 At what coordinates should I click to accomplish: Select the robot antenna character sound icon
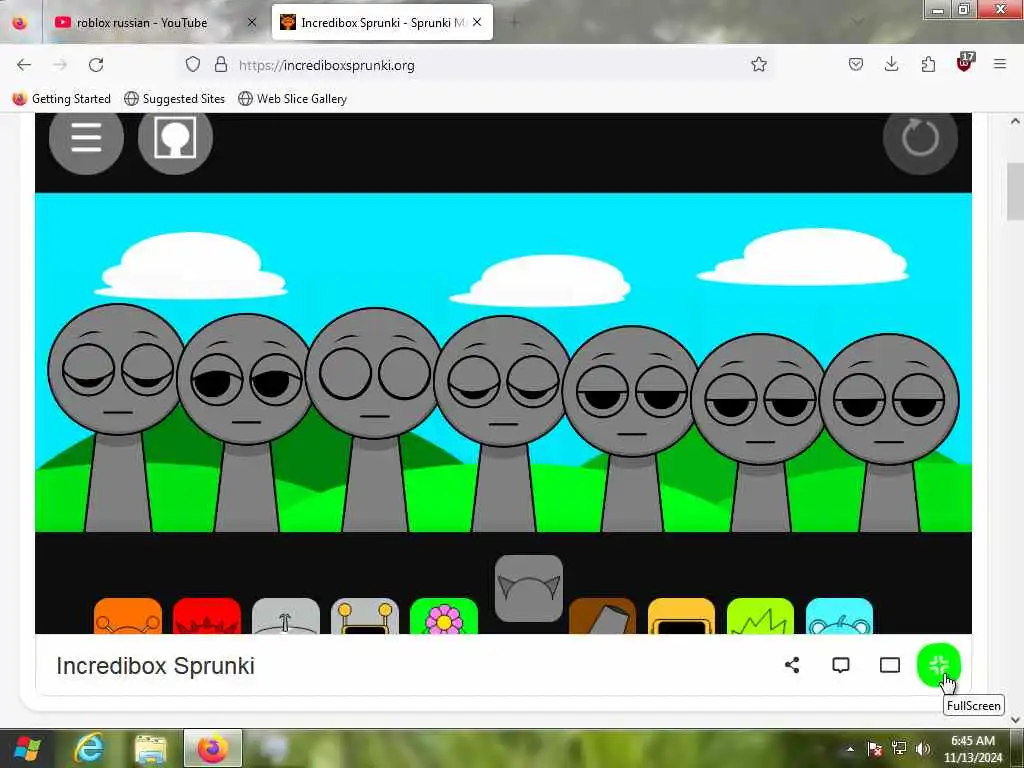pos(365,616)
